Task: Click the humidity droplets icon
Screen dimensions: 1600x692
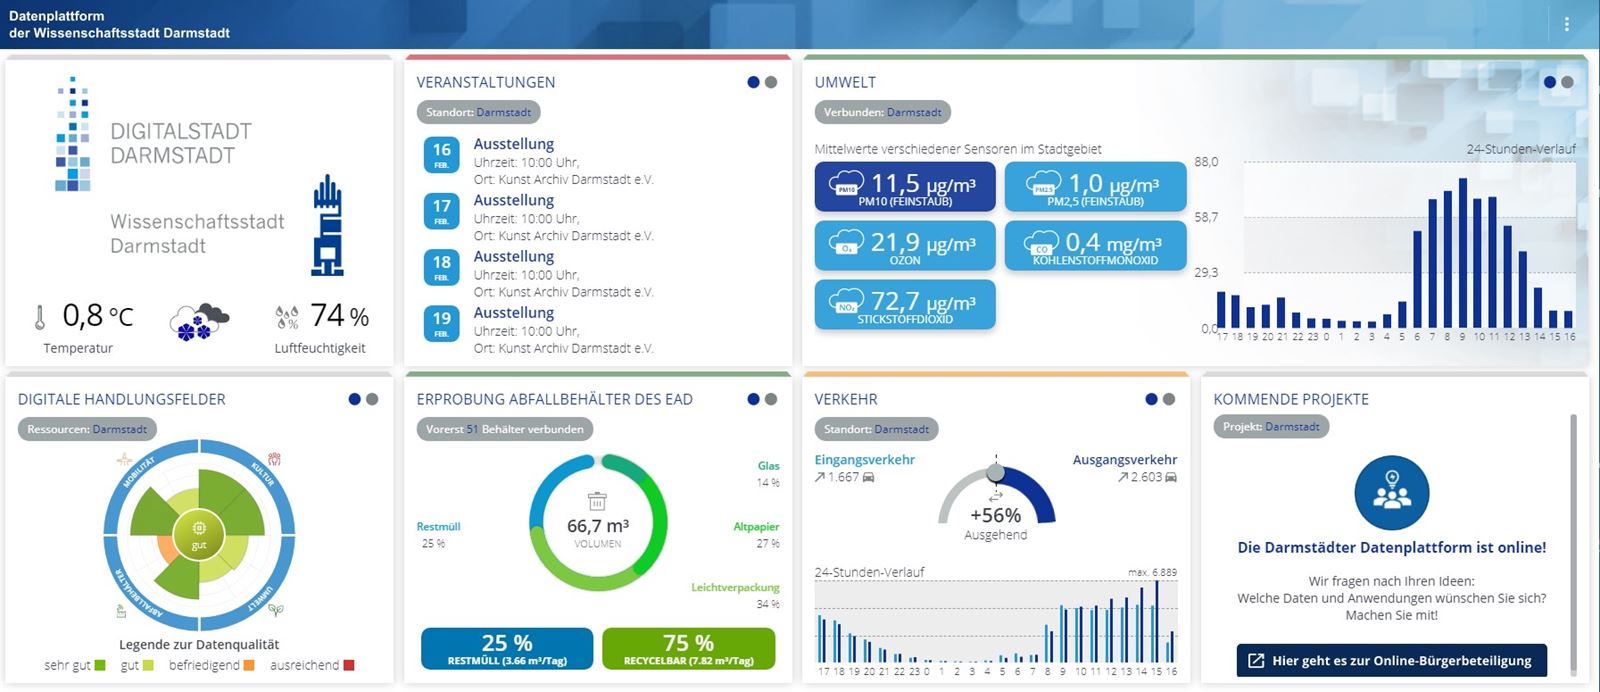Action: coord(287,318)
